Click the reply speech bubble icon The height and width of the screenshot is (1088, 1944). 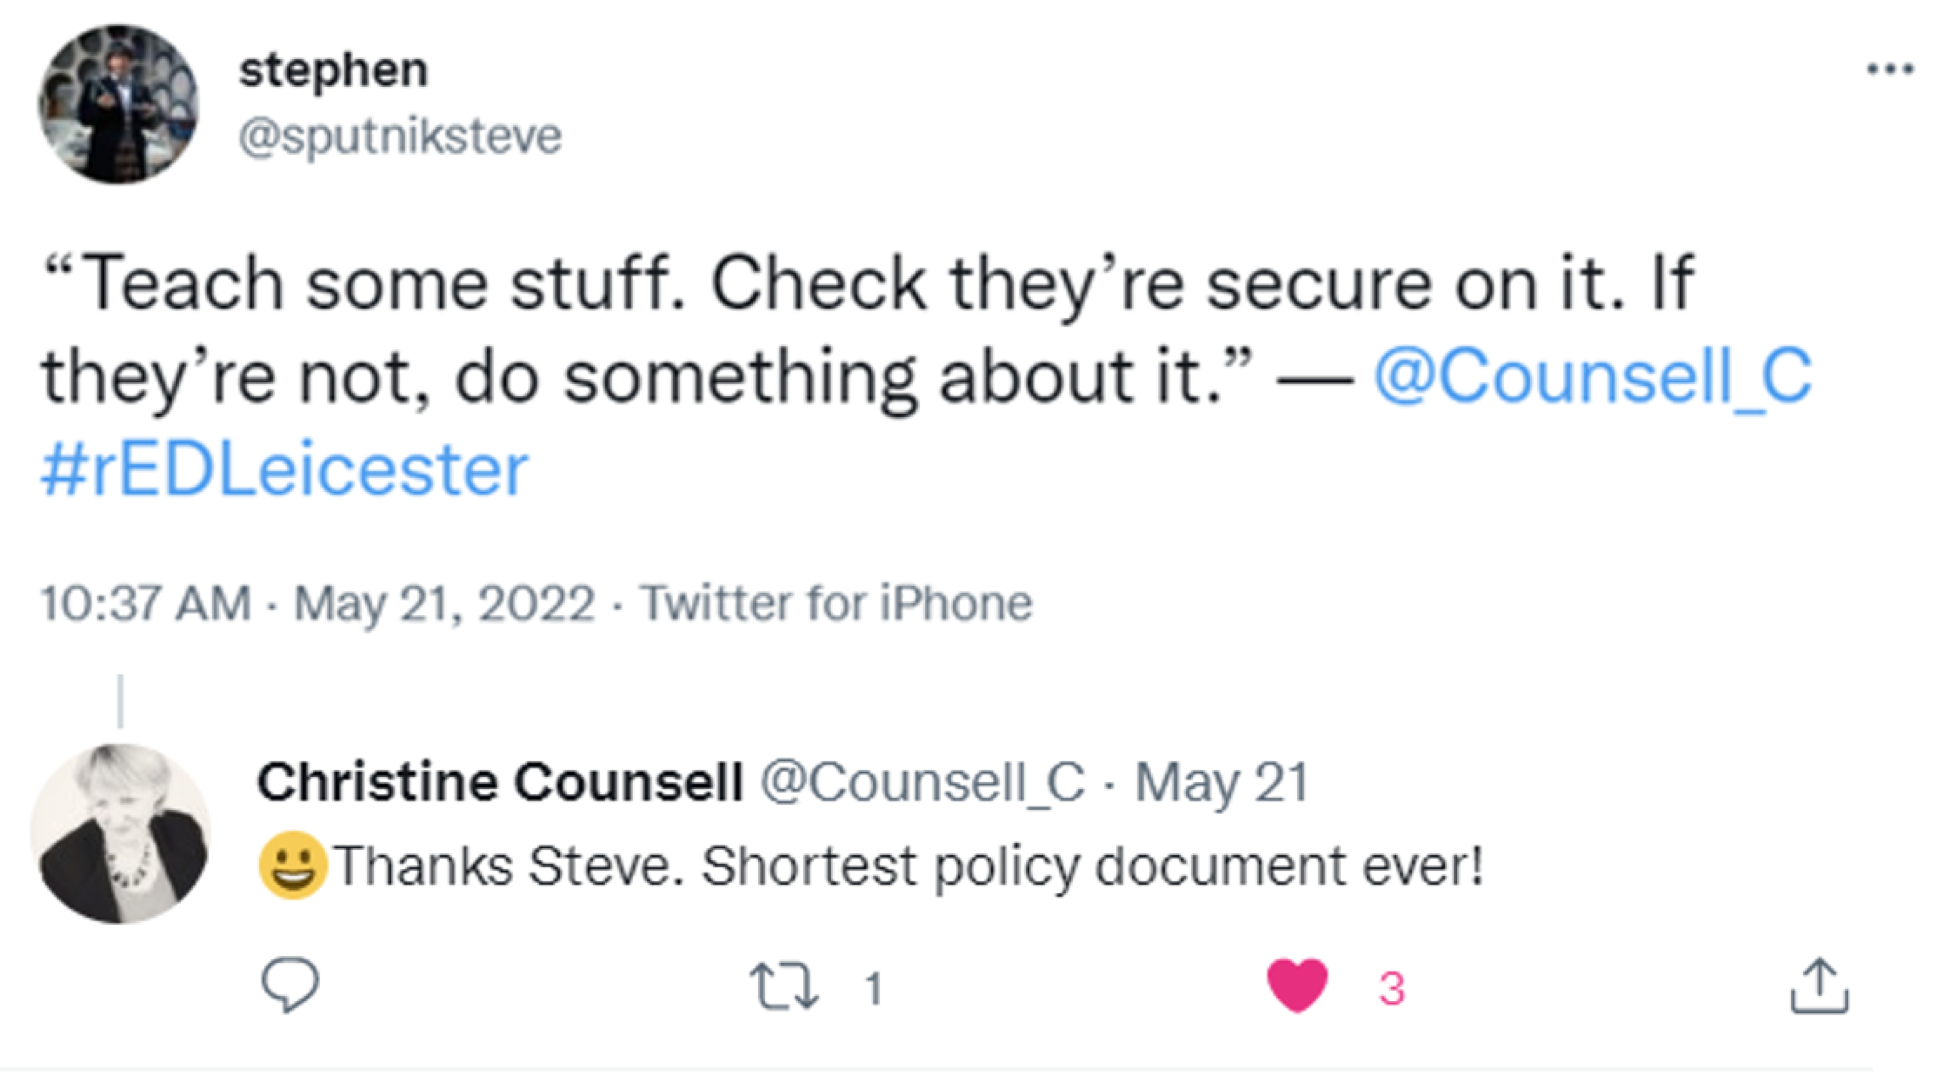tap(290, 985)
